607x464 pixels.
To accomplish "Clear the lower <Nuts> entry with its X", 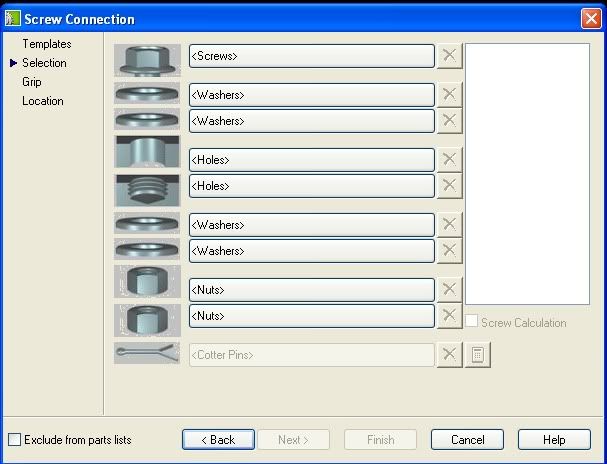I will point(449,316).
